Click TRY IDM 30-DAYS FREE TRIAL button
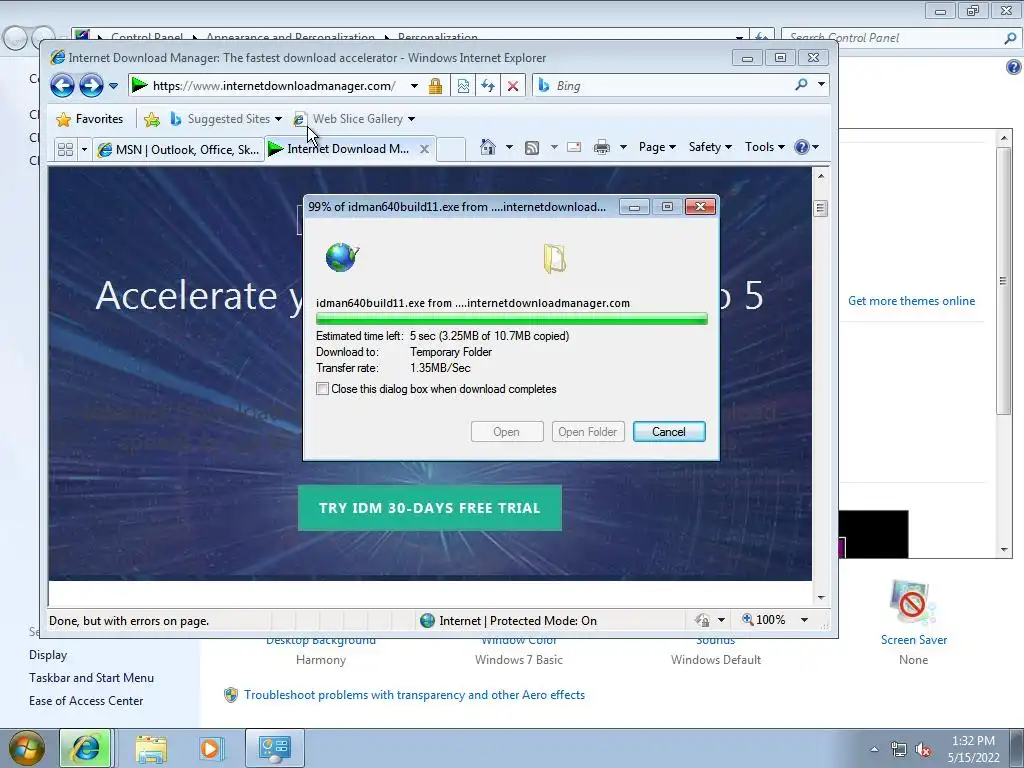 click(x=430, y=508)
